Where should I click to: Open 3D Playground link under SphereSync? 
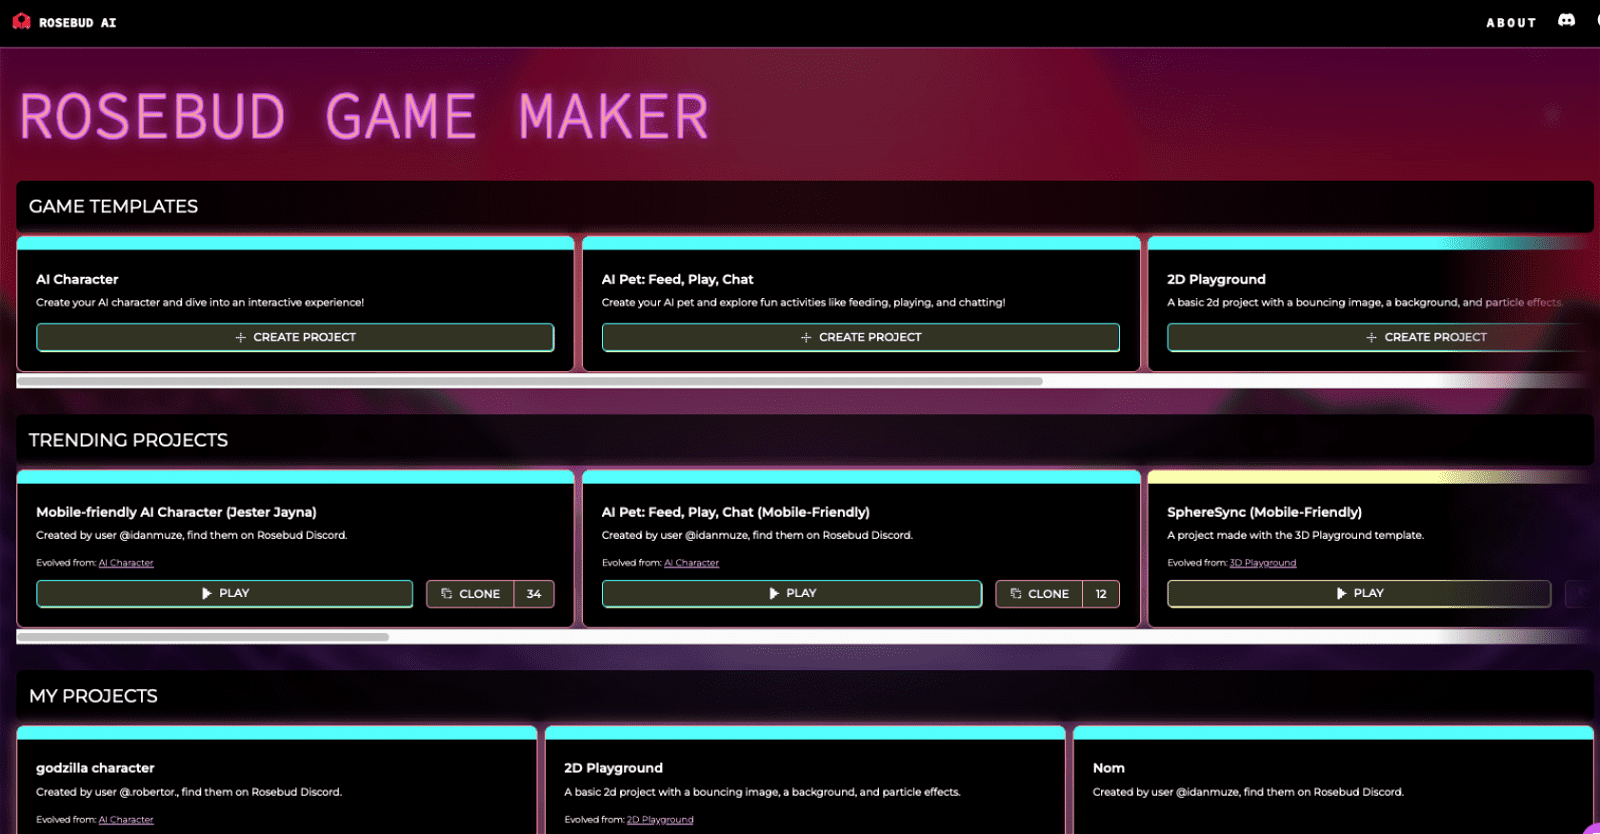(1262, 563)
